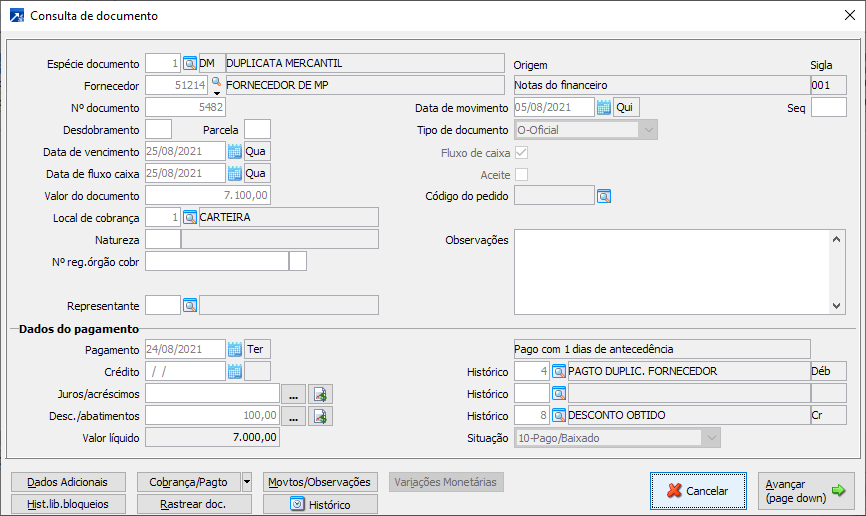Open calendar for Data de movimento
The width and height of the screenshot is (866, 516).
tap(603, 107)
